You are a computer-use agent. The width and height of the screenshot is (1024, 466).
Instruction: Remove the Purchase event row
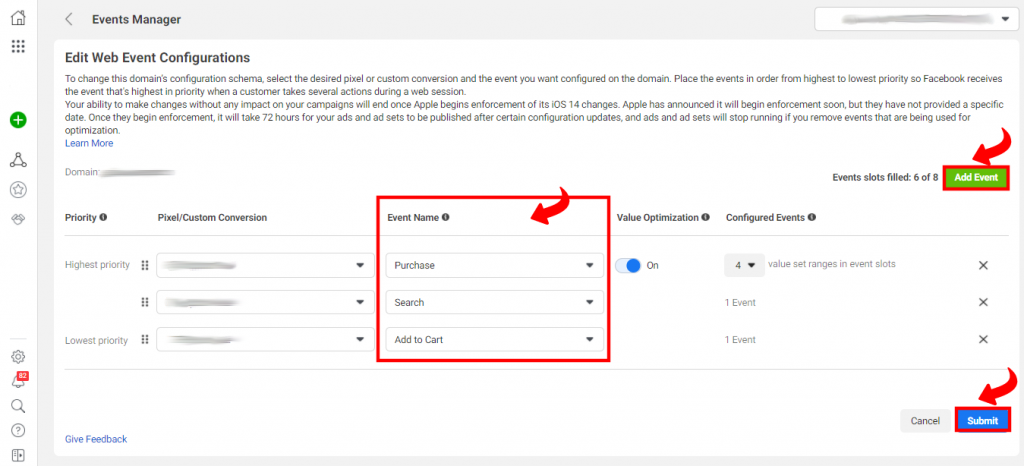click(x=983, y=265)
